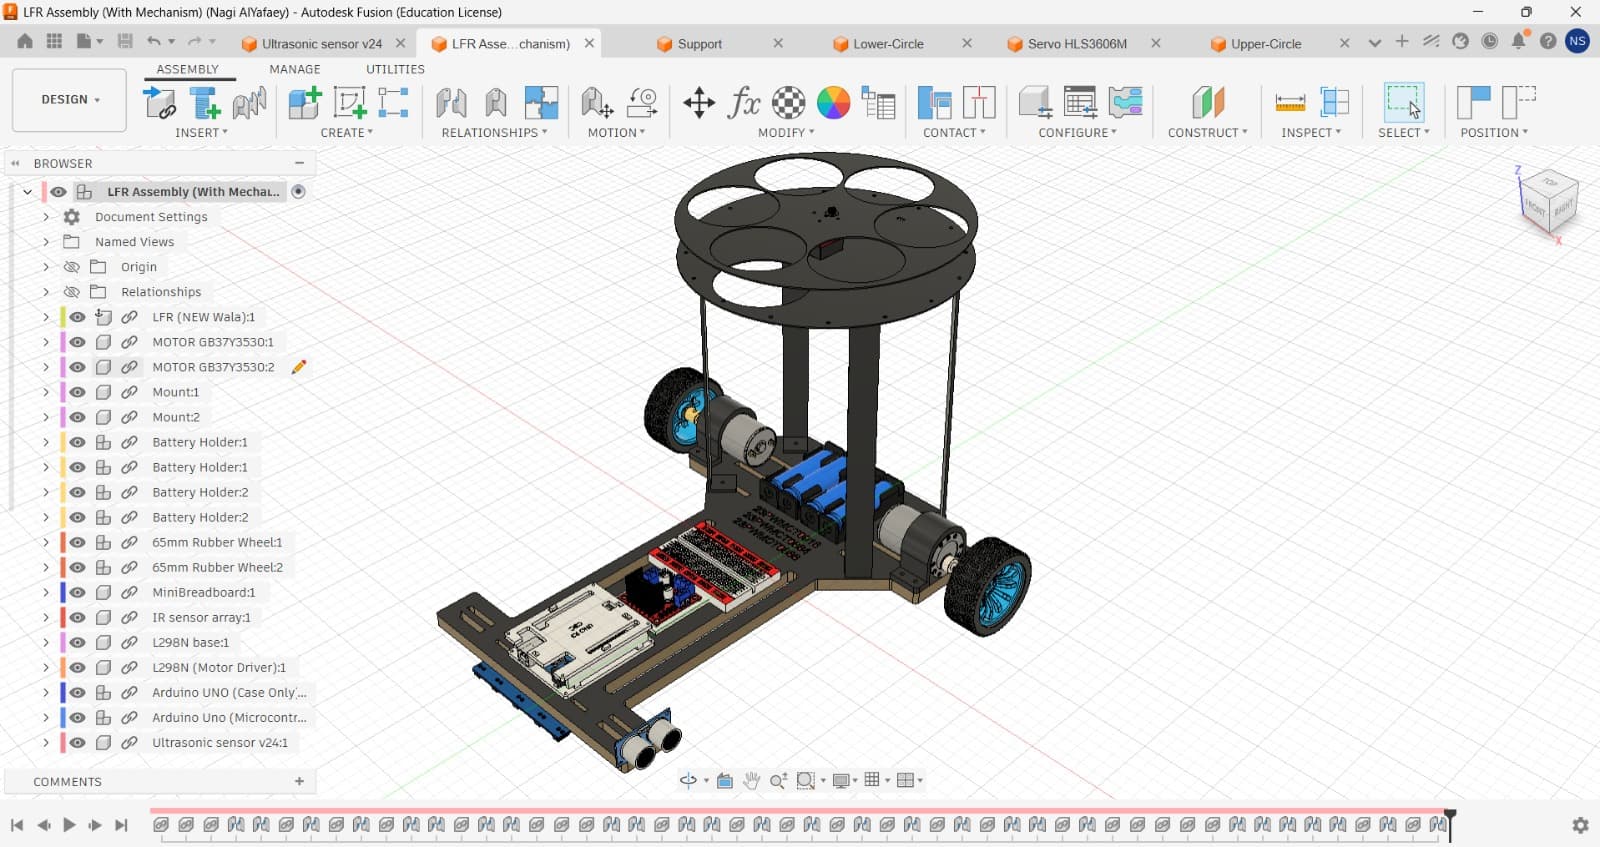
Task: Expand the Named Views folder
Action: coord(46,241)
